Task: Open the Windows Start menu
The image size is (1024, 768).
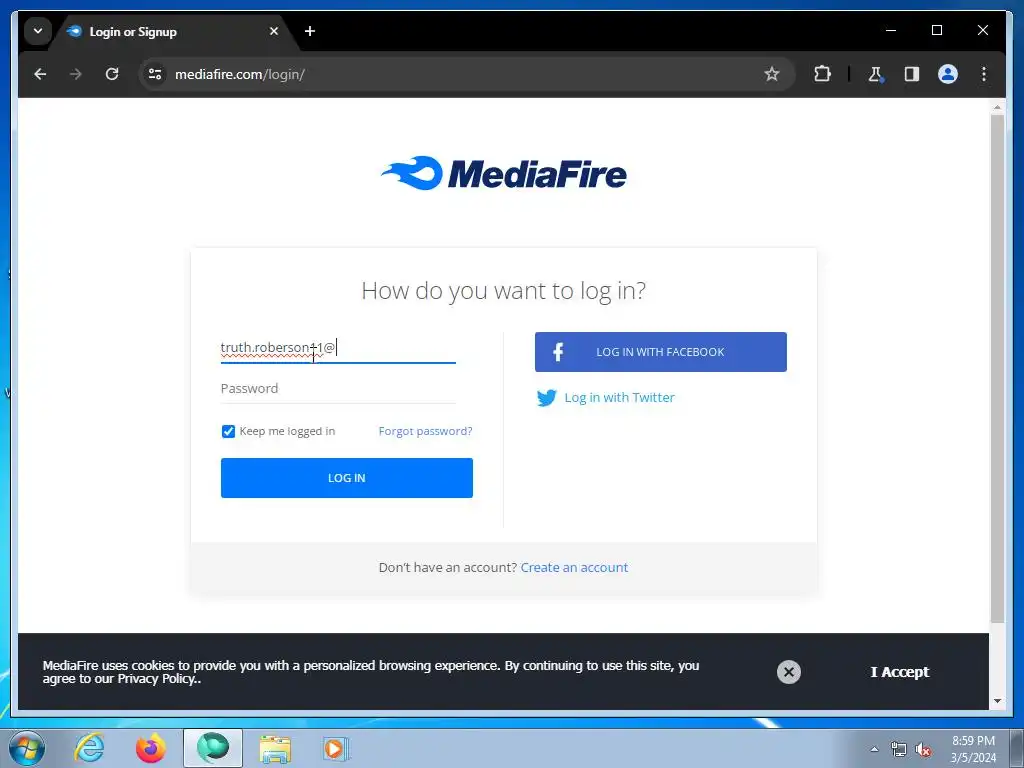Action: point(26,748)
